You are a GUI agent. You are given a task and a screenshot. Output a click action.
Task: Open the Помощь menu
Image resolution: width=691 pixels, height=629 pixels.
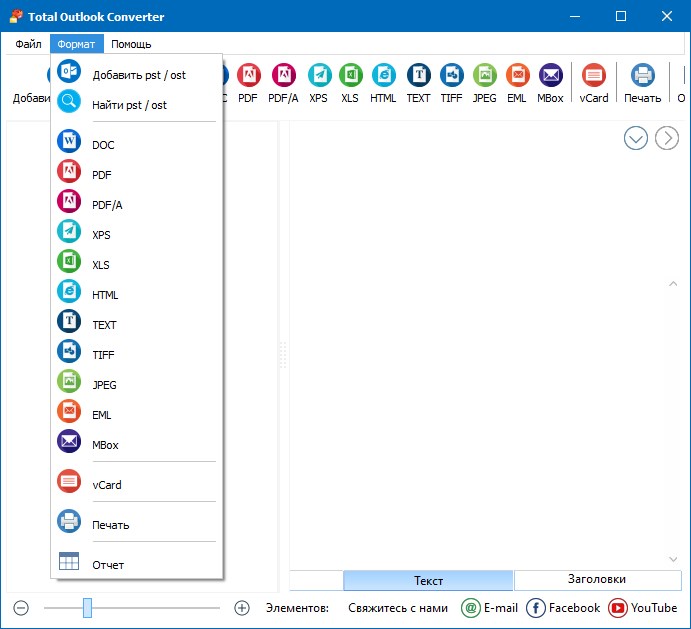tap(131, 44)
